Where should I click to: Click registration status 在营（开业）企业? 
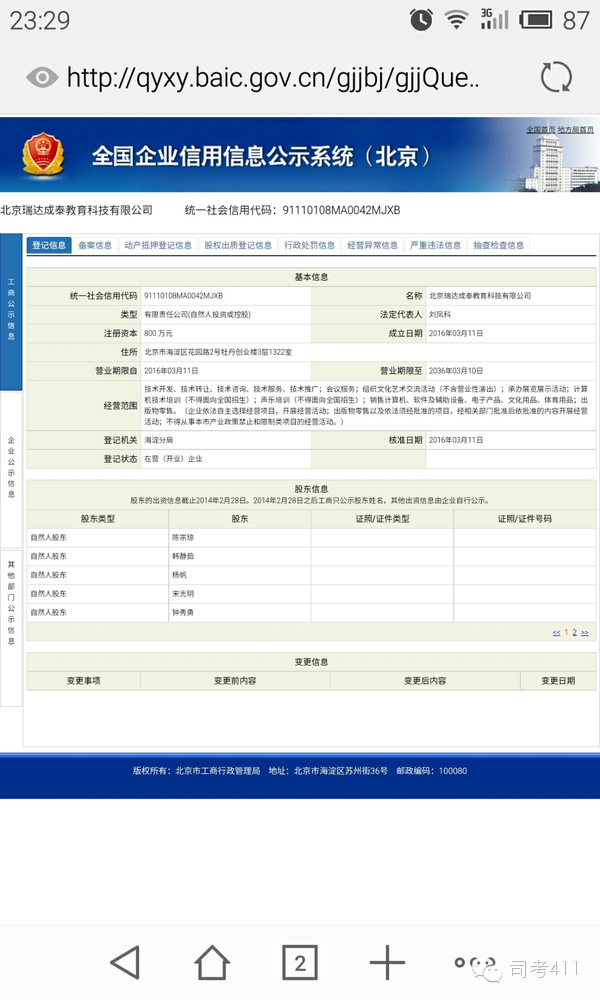click(173, 459)
